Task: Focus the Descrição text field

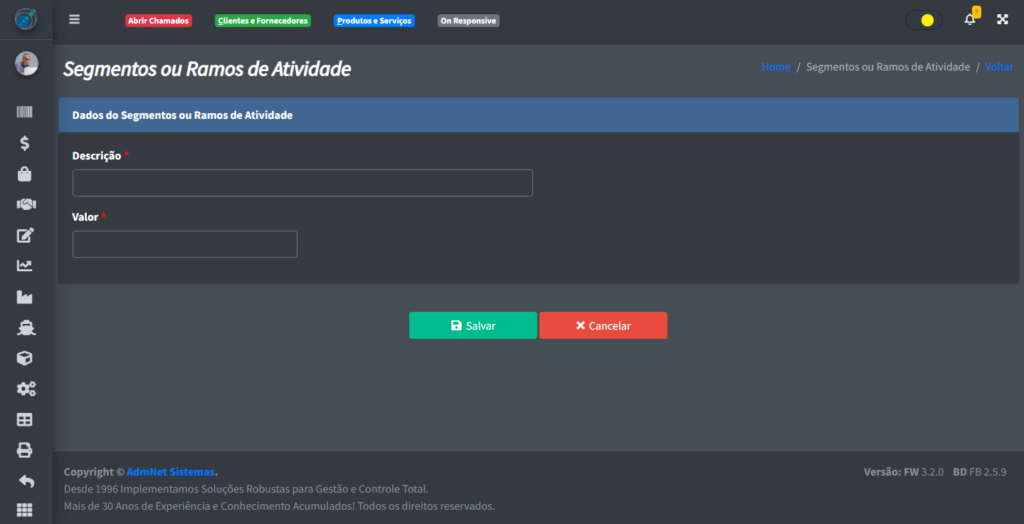Action: click(x=302, y=183)
